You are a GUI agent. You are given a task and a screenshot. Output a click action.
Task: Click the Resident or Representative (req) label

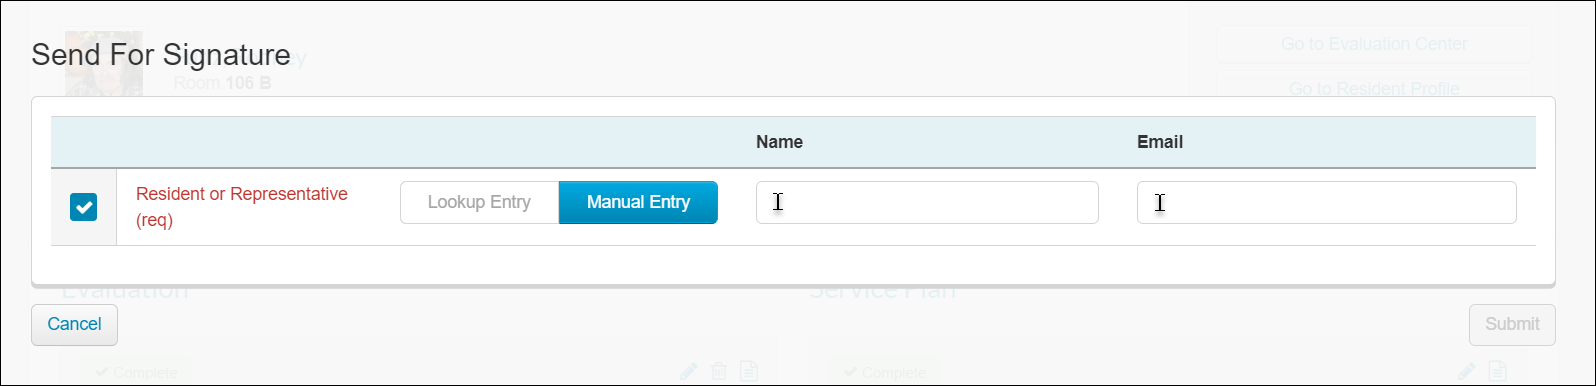pyautogui.click(x=242, y=207)
